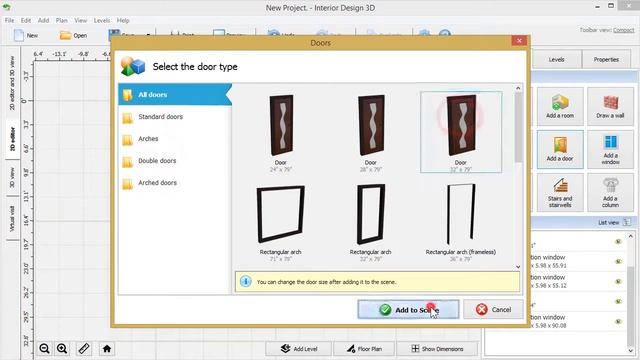Viewport: 640px width, 360px height.
Task: Click the Add Level button
Action: click(298, 349)
